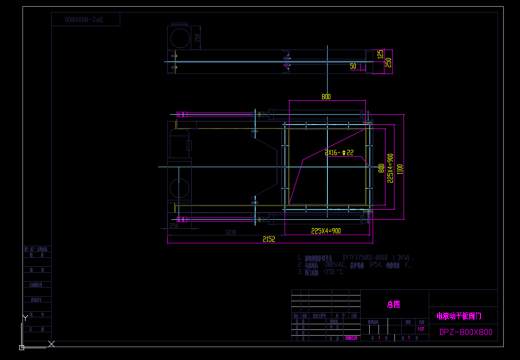The height and width of the screenshot is (360, 520).
Task: Select the '125' dimension in the side view
Action: tap(380, 55)
